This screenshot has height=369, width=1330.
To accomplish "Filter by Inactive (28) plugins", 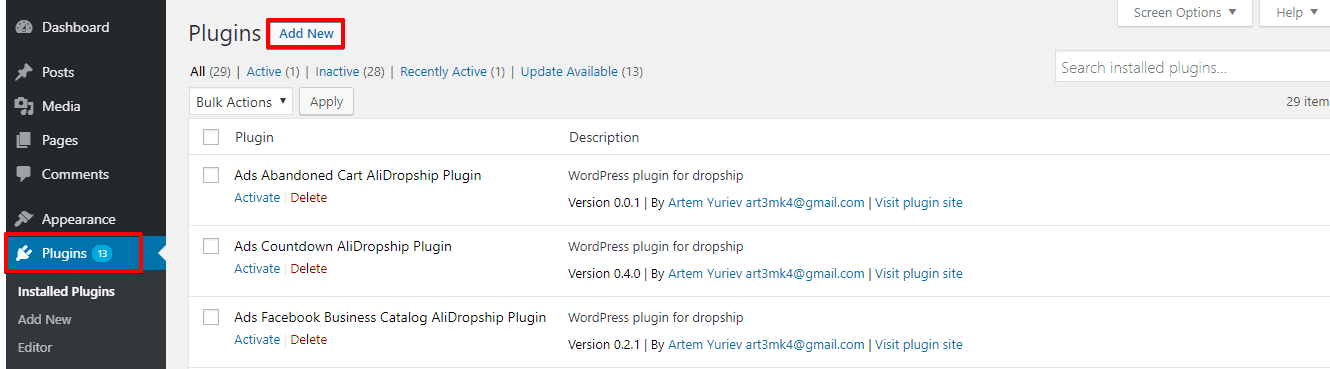I will [x=350, y=72].
